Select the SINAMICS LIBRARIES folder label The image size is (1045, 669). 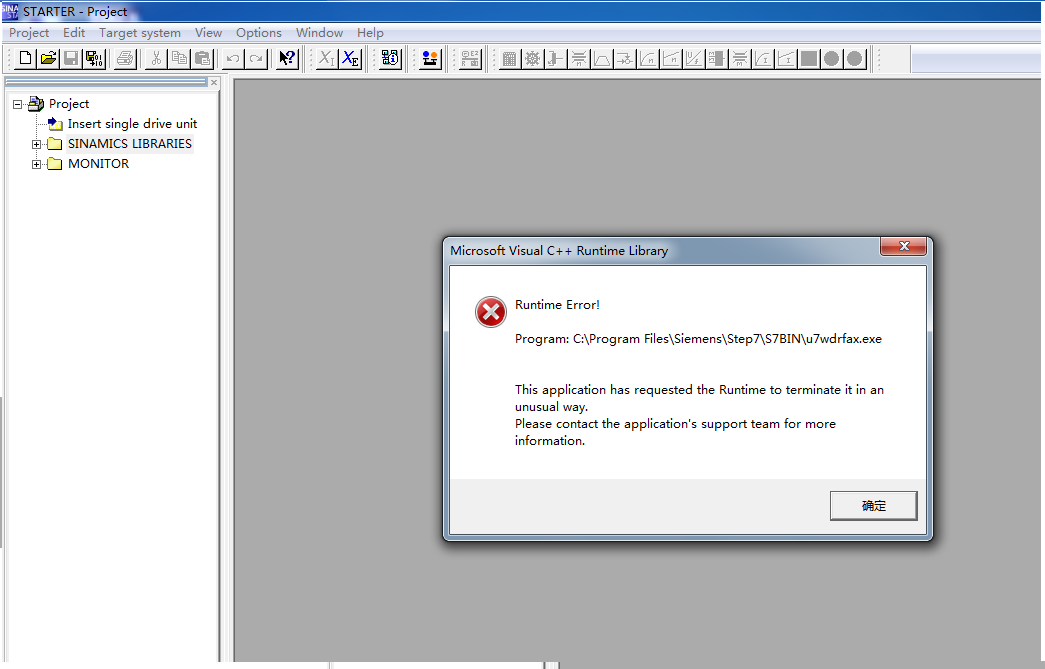coord(129,144)
